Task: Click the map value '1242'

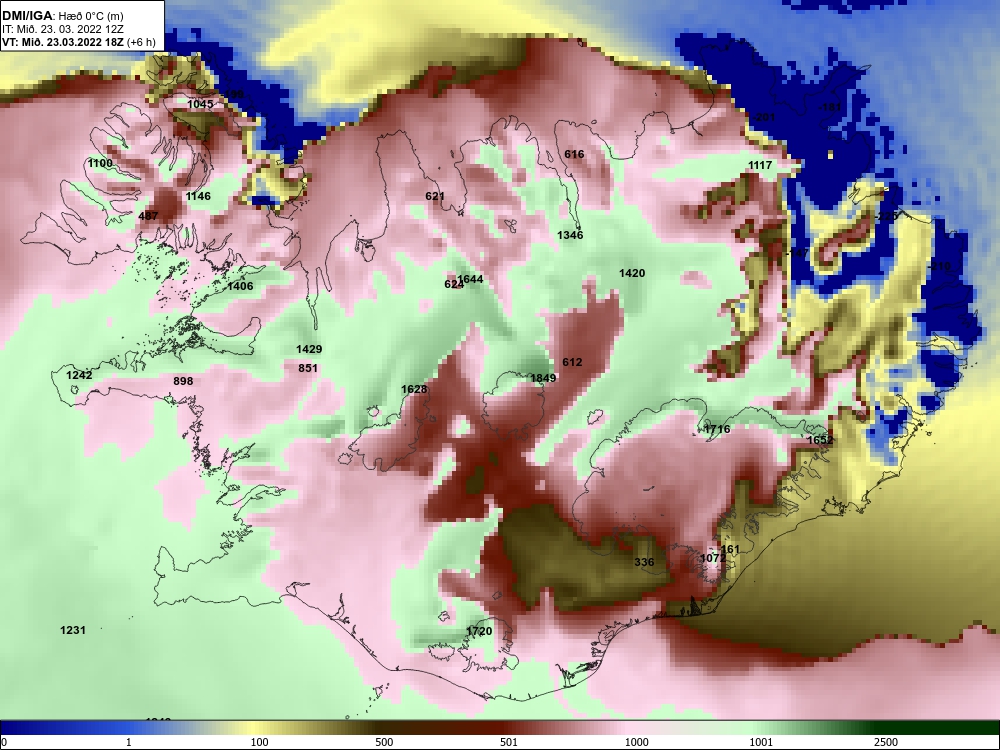Action: click(x=79, y=375)
